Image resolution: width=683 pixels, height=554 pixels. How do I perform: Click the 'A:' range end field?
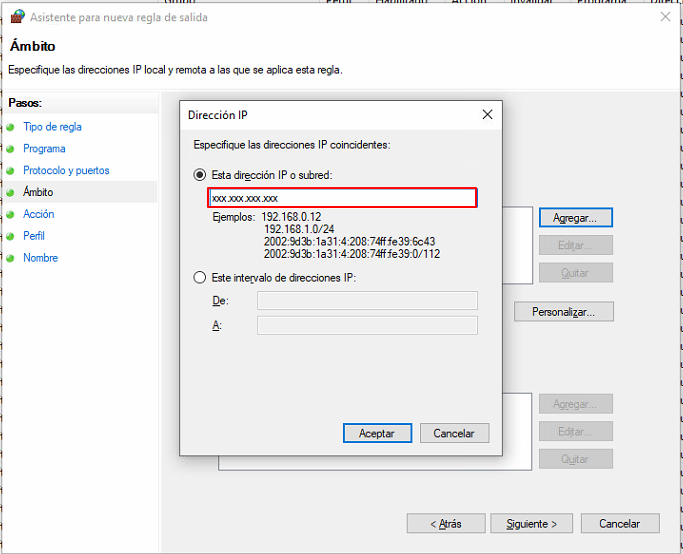pos(367,325)
